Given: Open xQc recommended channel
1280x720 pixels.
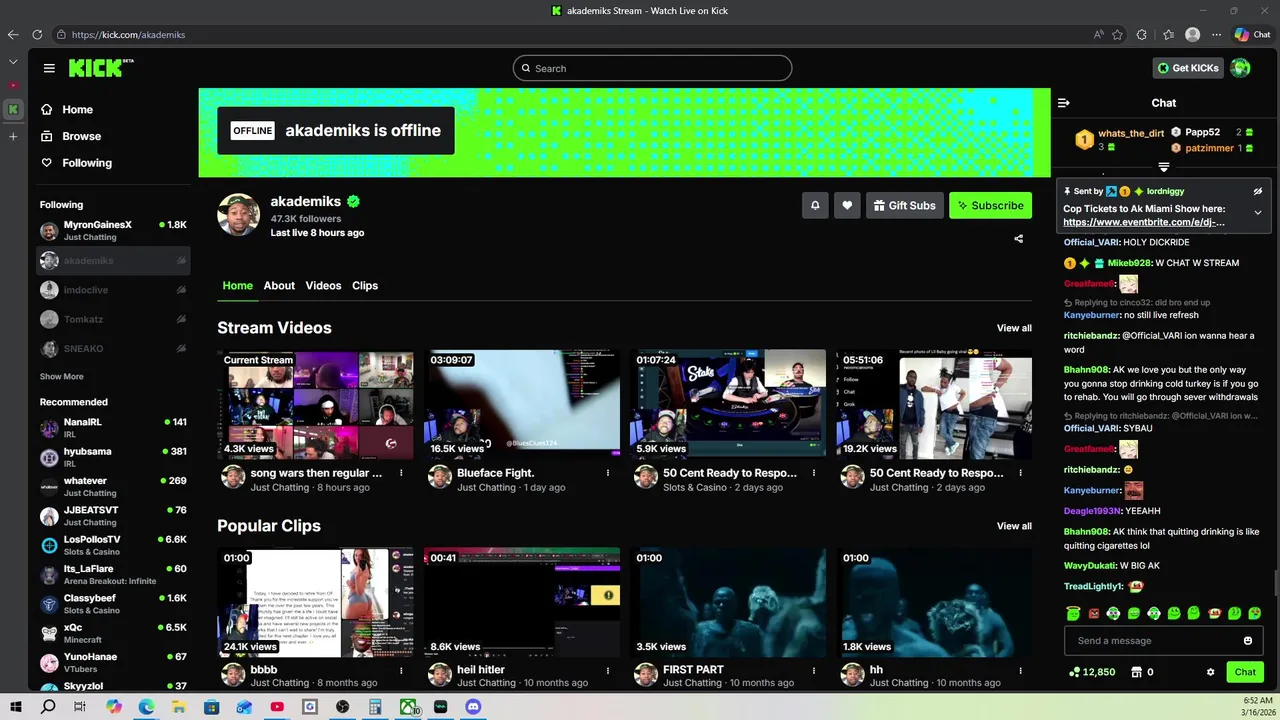Looking at the screenshot, I should (113, 633).
